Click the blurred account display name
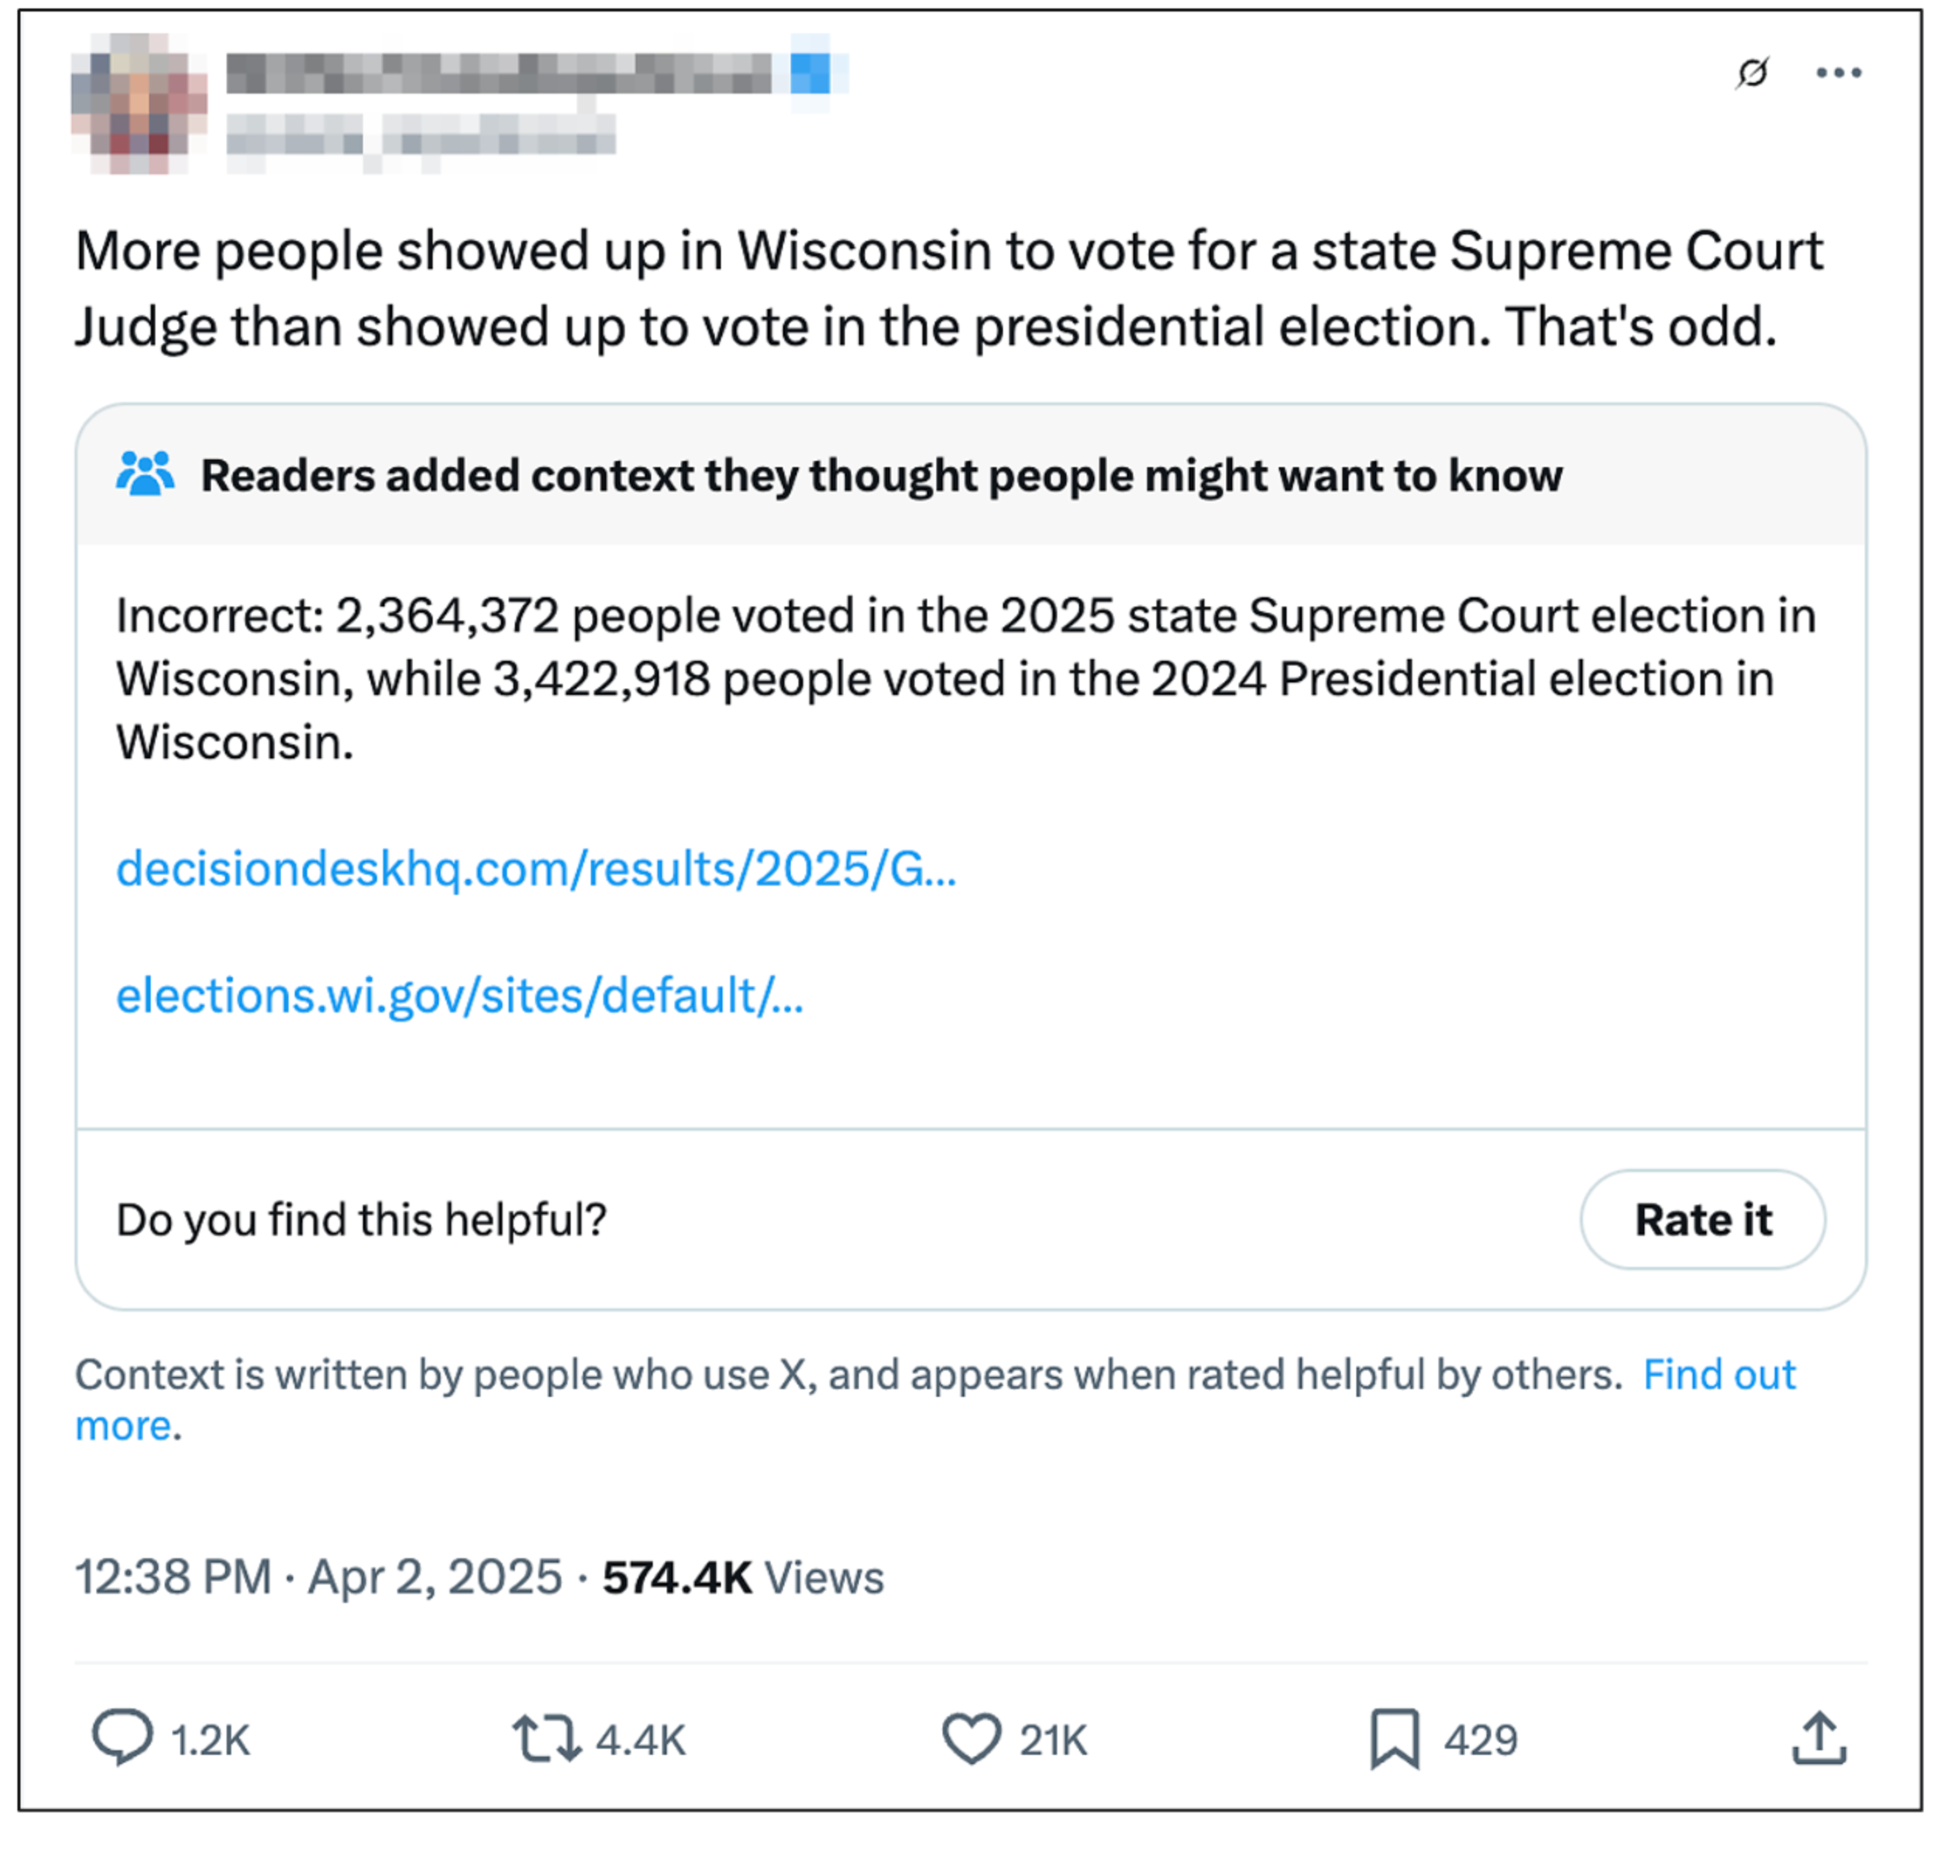 point(498,73)
